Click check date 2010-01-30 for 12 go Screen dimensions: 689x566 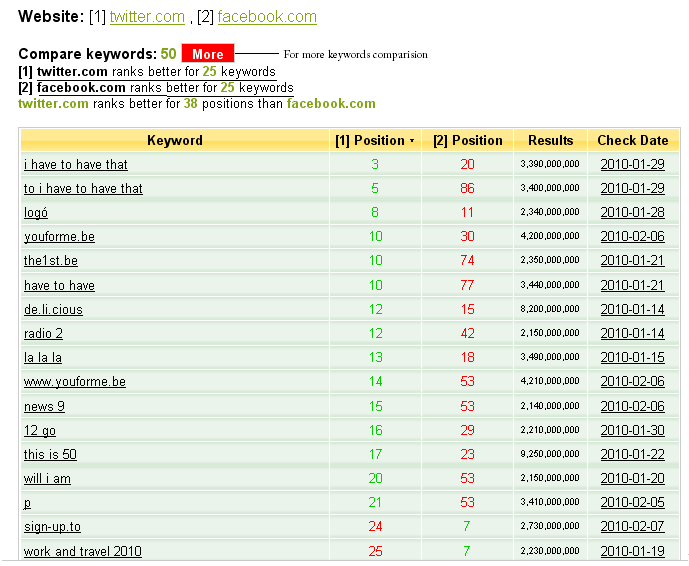pos(633,430)
